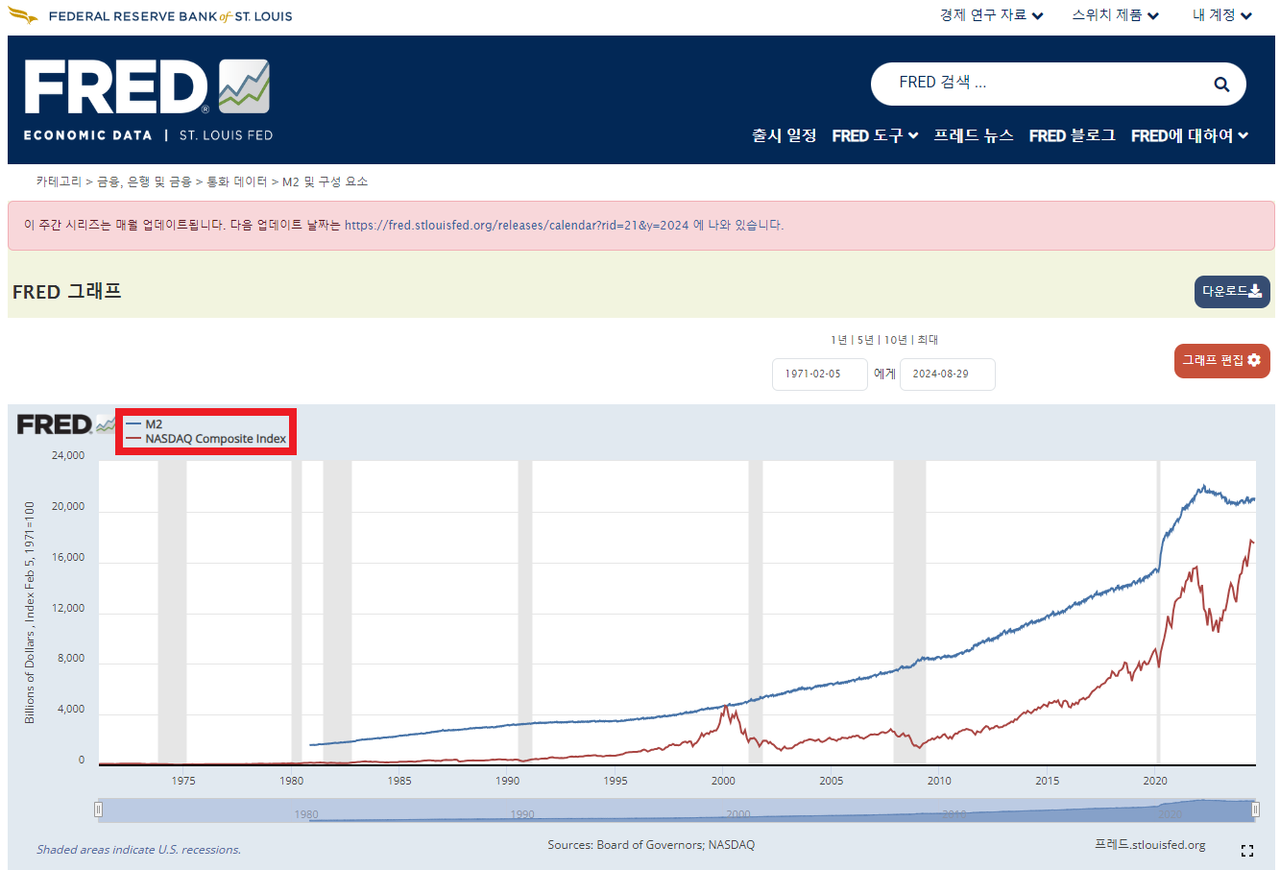Toggle NASDAQ Composite Index legend entry
The image size is (1280, 870).
[x=206, y=439]
